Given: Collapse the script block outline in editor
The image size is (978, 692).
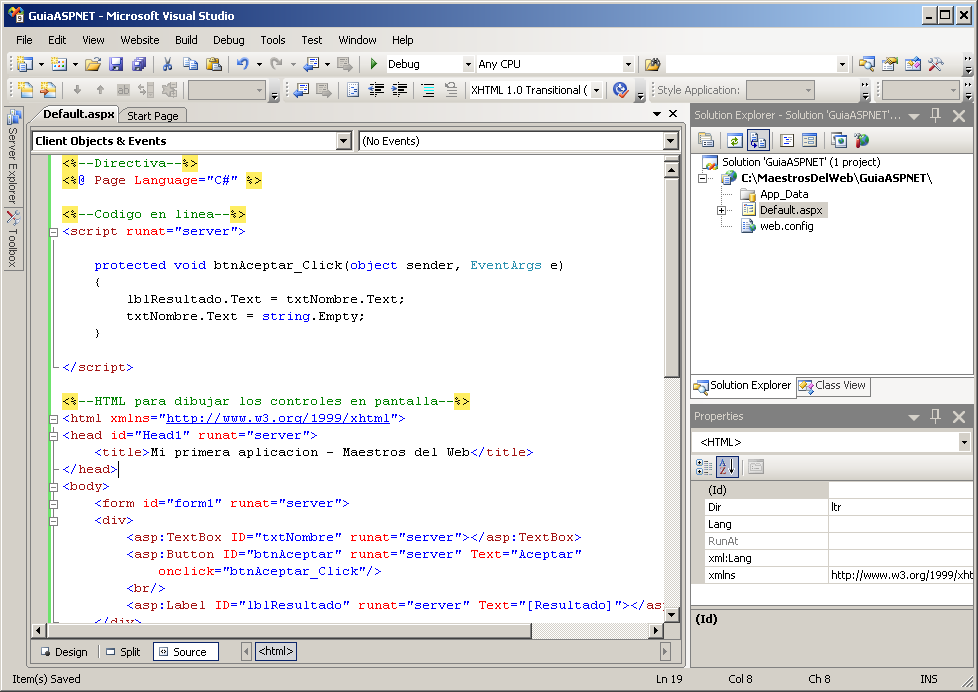Looking at the screenshot, I should click(x=54, y=232).
